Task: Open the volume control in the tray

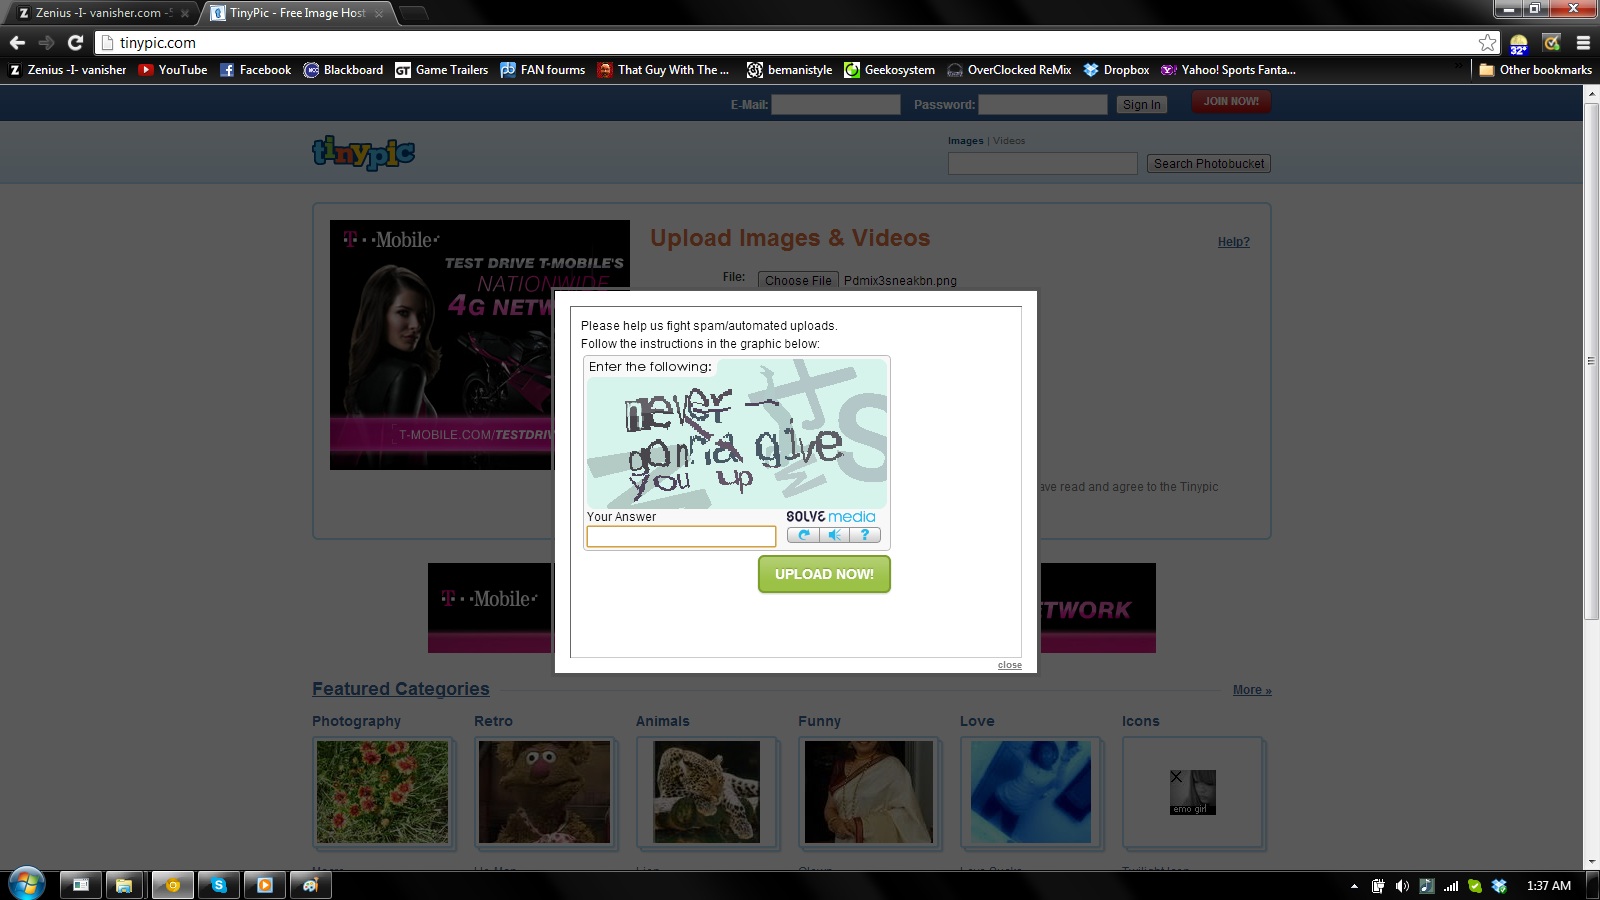Action: [1401, 886]
